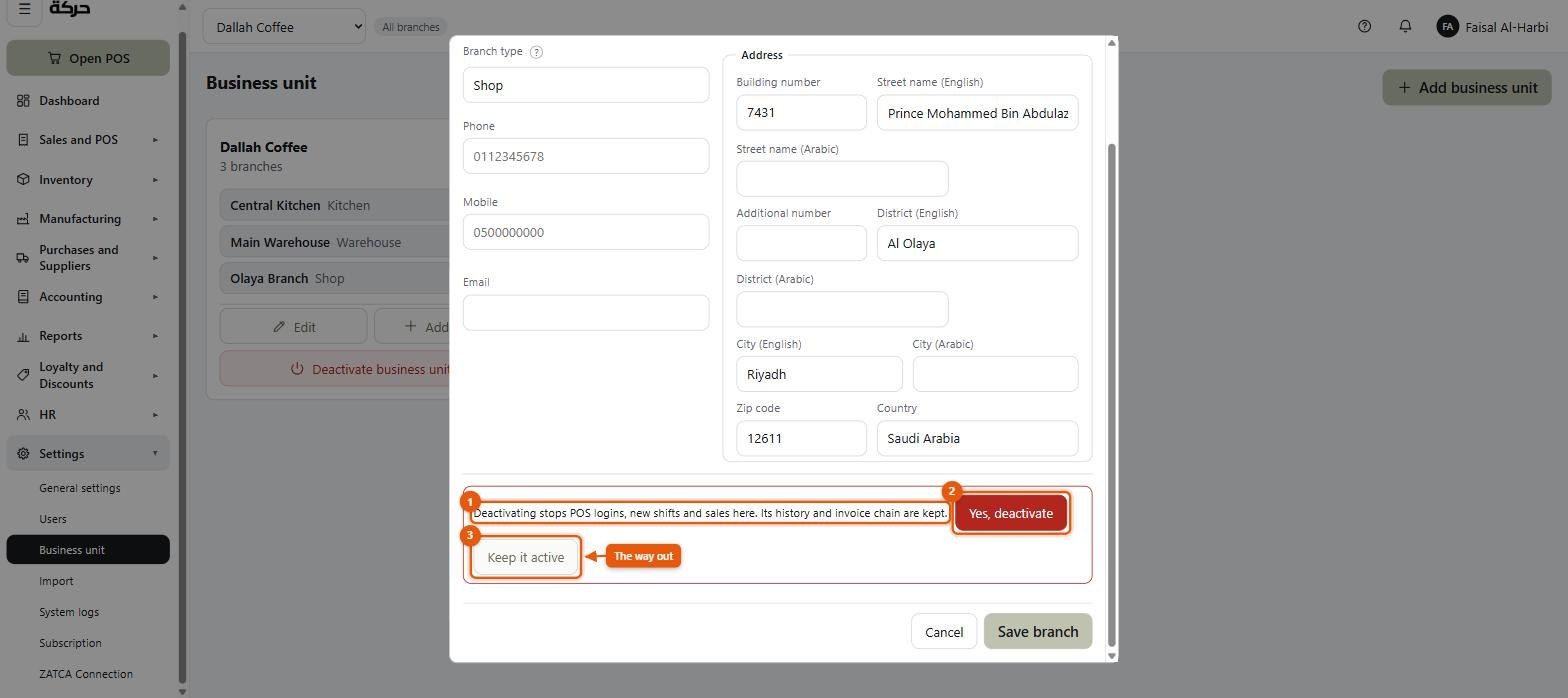The image size is (1568, 698).
Task: Click the All branches badge
Action: click(x=411, y=27)
